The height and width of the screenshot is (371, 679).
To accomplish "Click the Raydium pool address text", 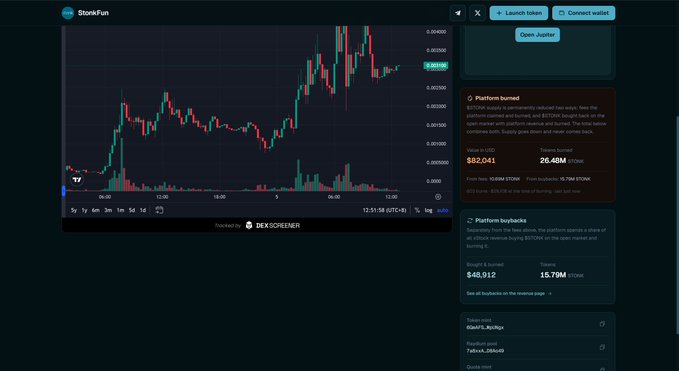I will pos(485,351).
